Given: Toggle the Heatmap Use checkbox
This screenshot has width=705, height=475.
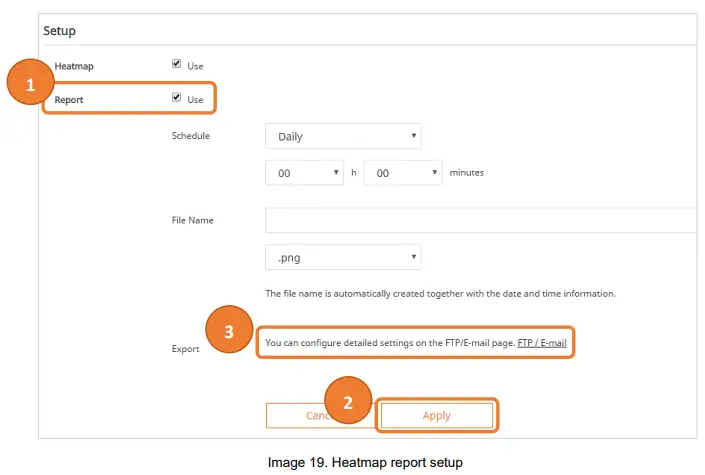Looking at the screenshot, I should 177,65.
